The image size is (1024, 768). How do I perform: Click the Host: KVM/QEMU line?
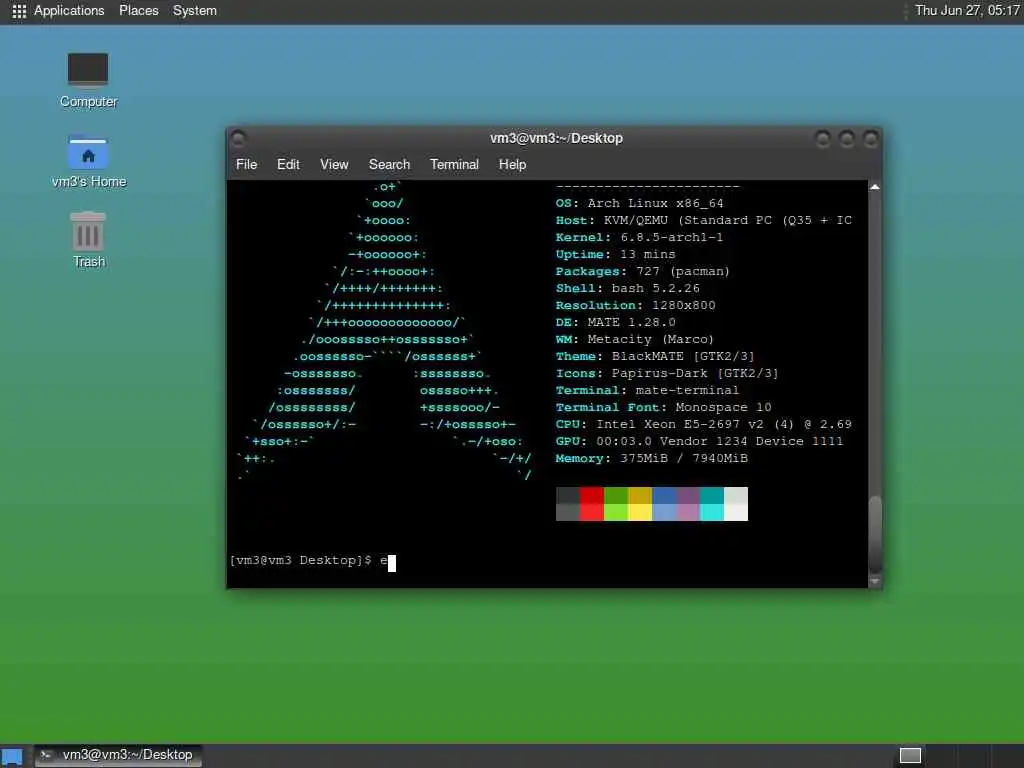pyautogui.click(x=704, y=220)
